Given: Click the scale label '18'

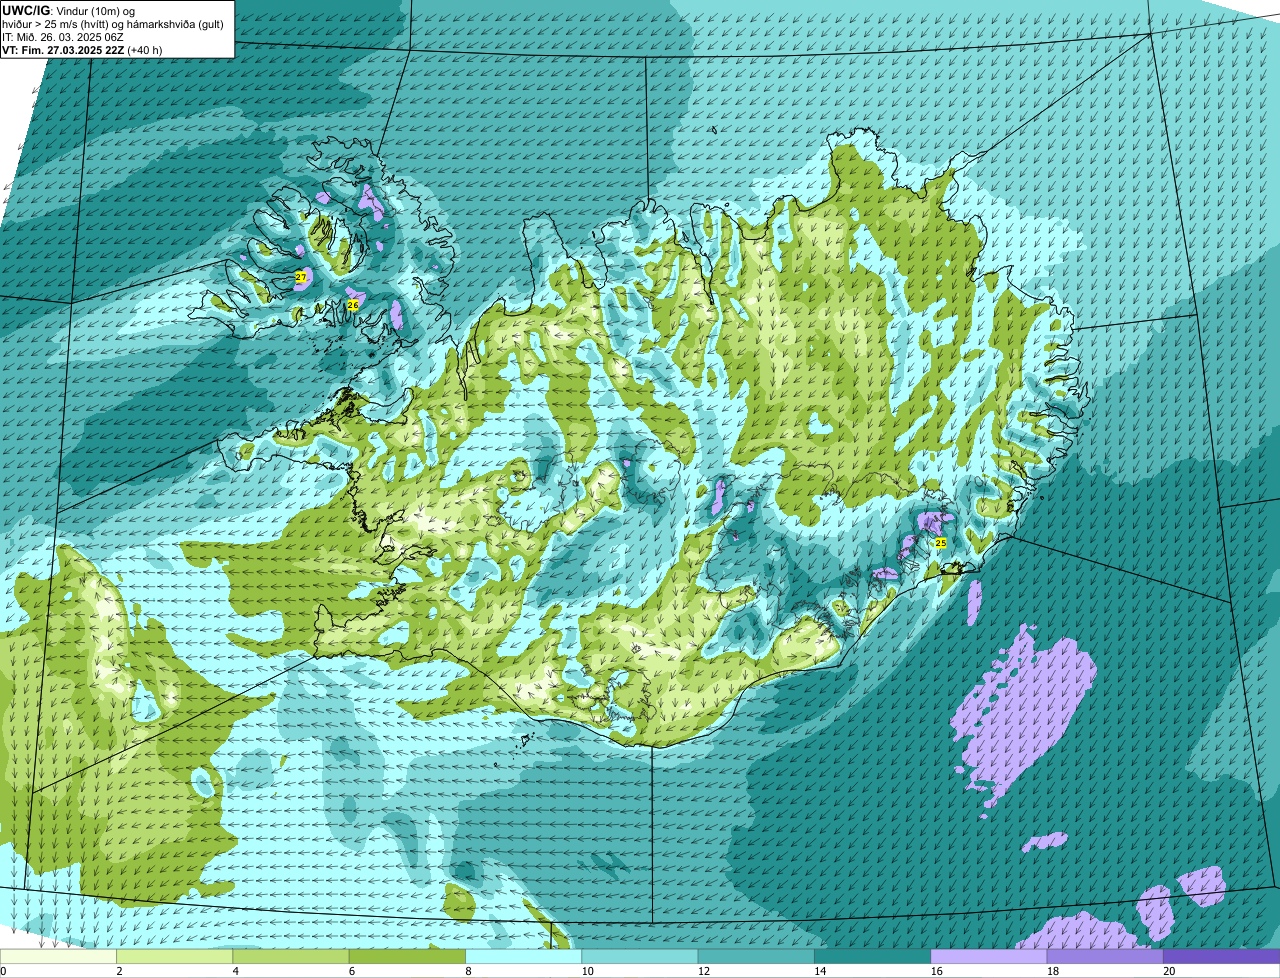Looking at the screenshot, I should 1052,971.
